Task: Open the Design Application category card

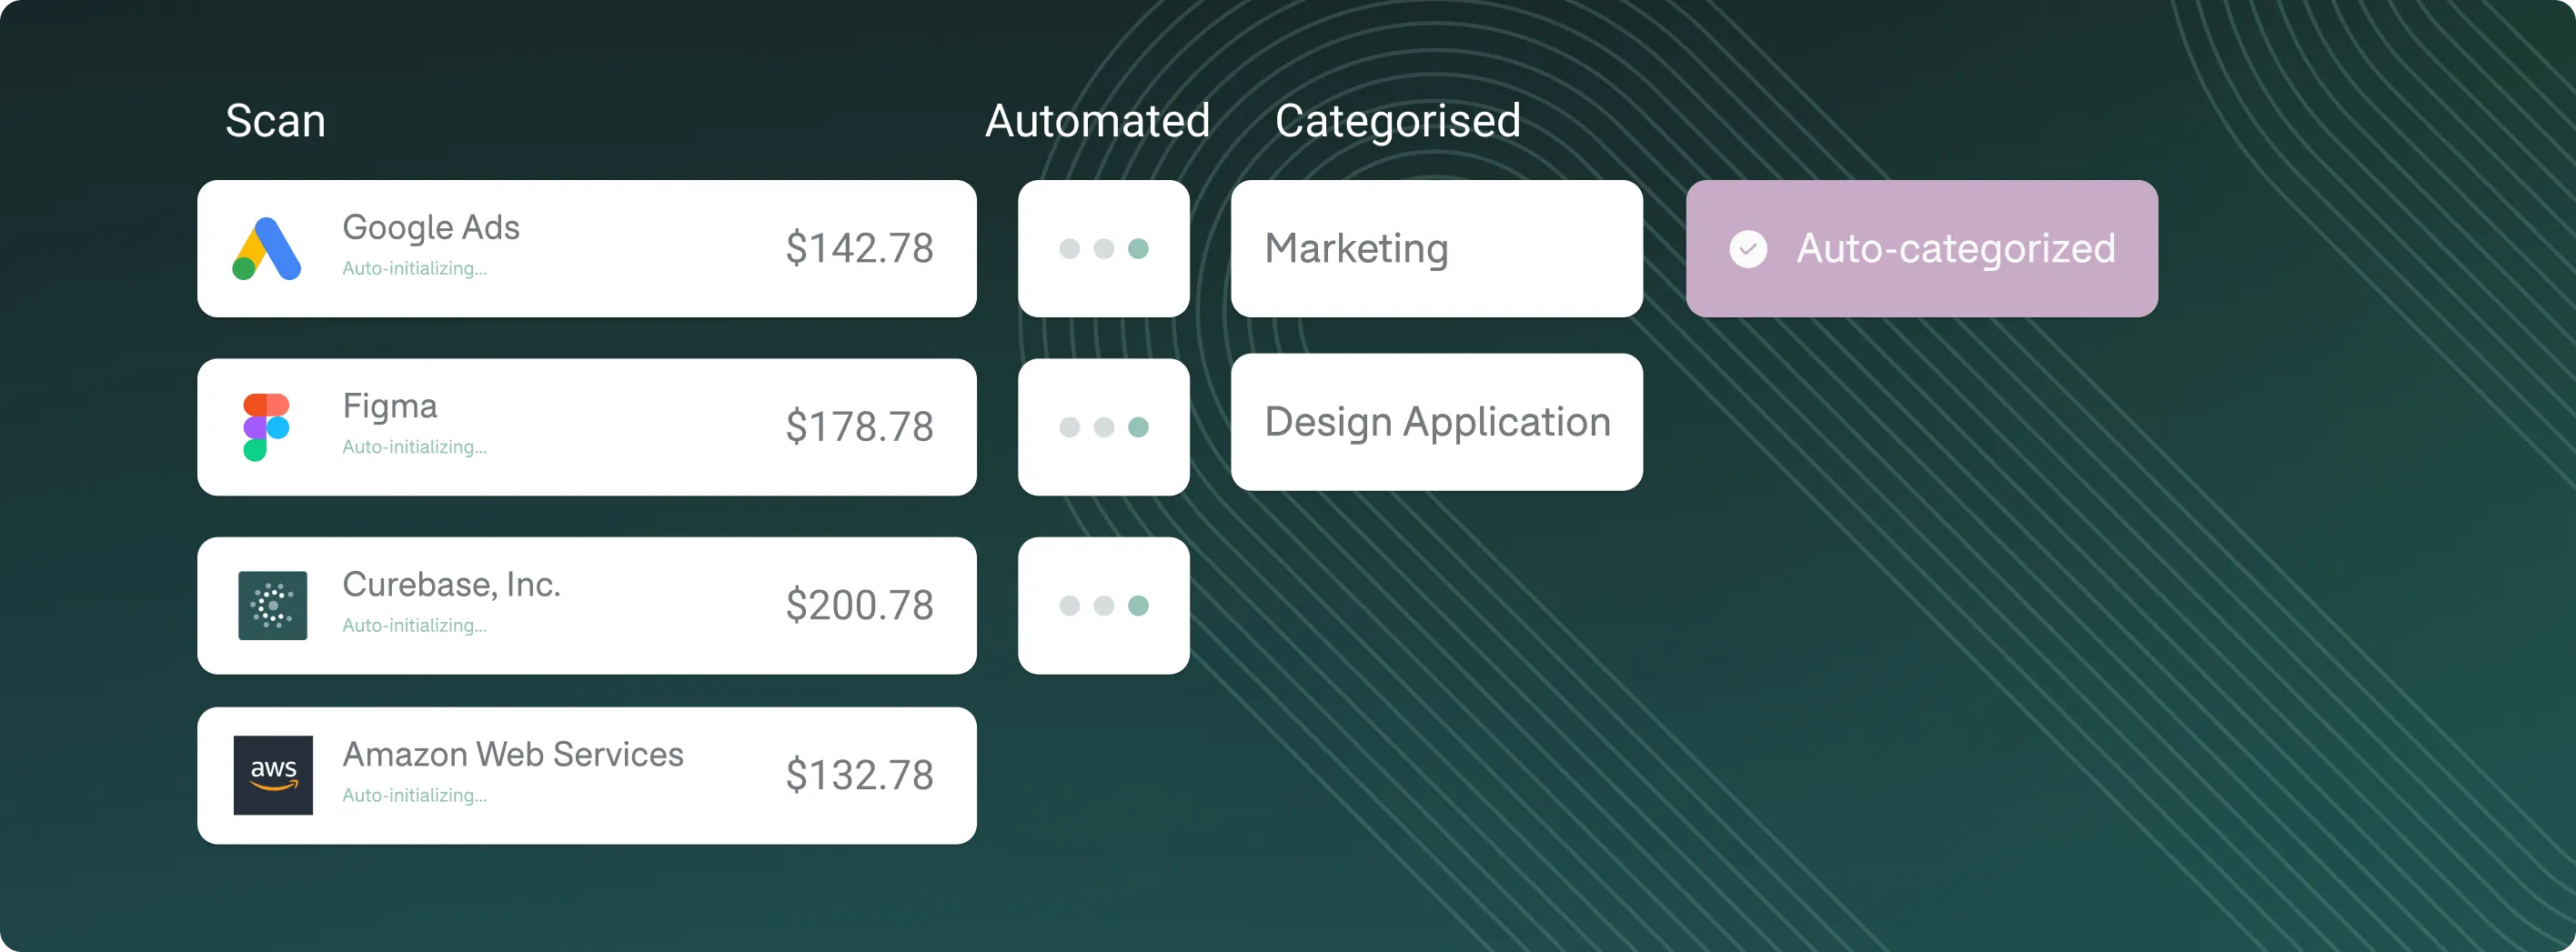Action: (1436, 422)
